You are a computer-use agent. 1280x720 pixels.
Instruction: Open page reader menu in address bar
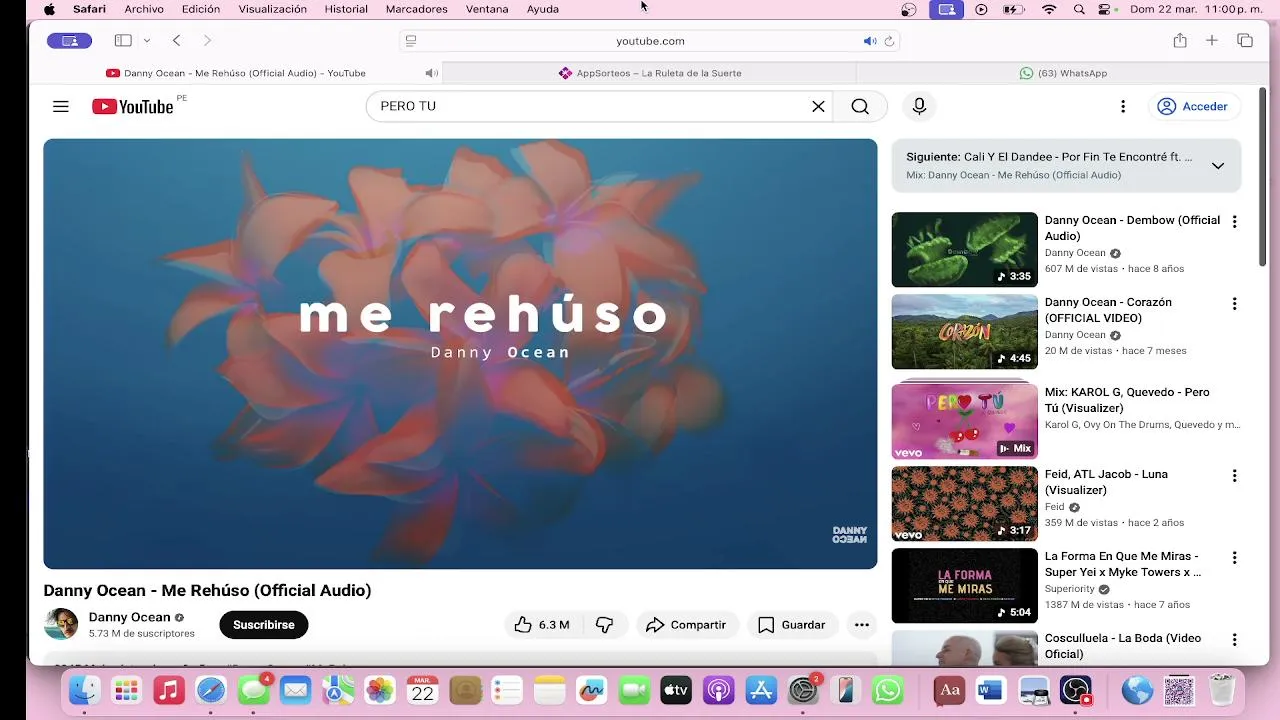coord(410,41)
